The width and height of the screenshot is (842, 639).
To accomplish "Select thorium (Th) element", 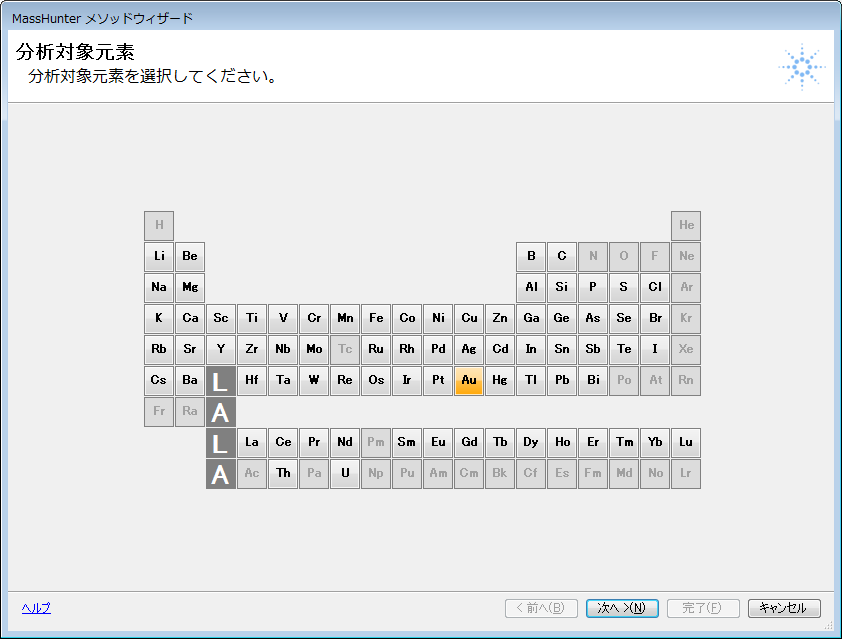I will [283, 474].
